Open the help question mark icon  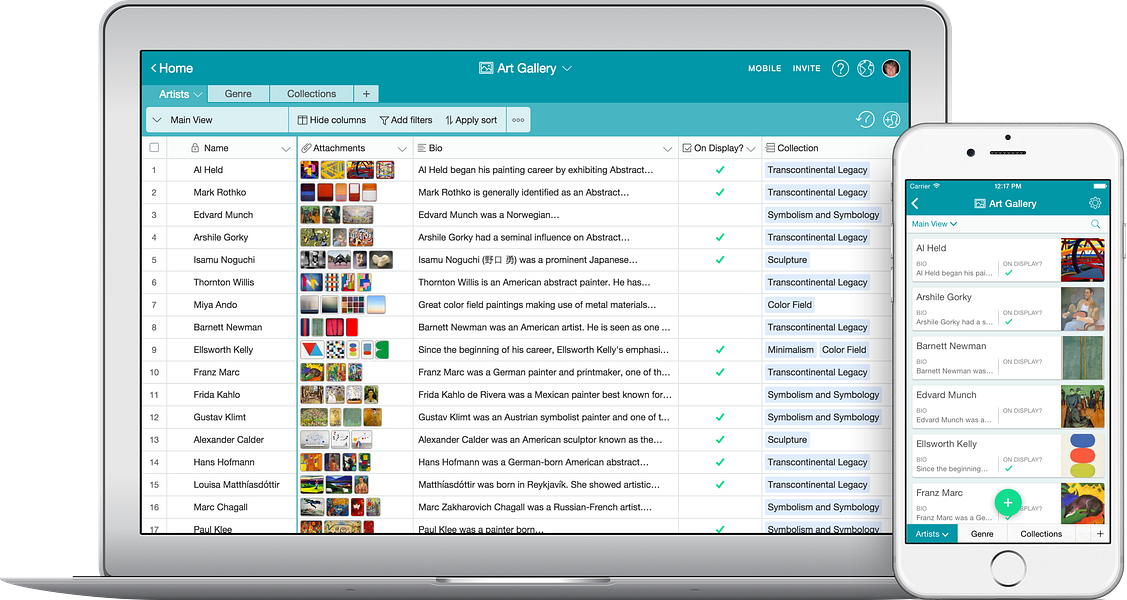[840, 68]
